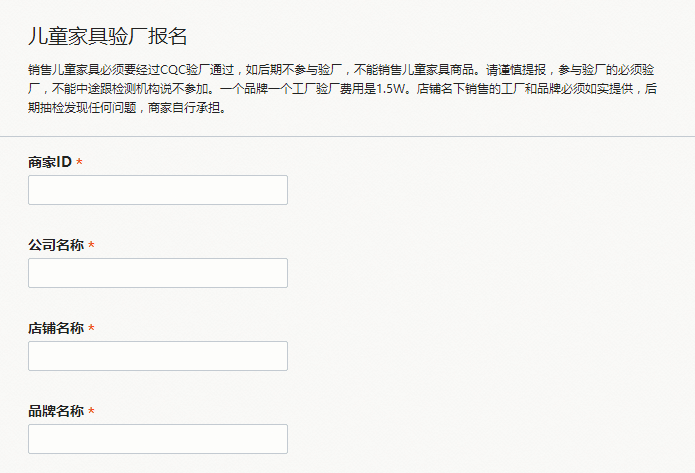Image resolution: width=695 pixels, height=473 pixels.
Task: Click the 商家ID input field
Action: point(158,190)
